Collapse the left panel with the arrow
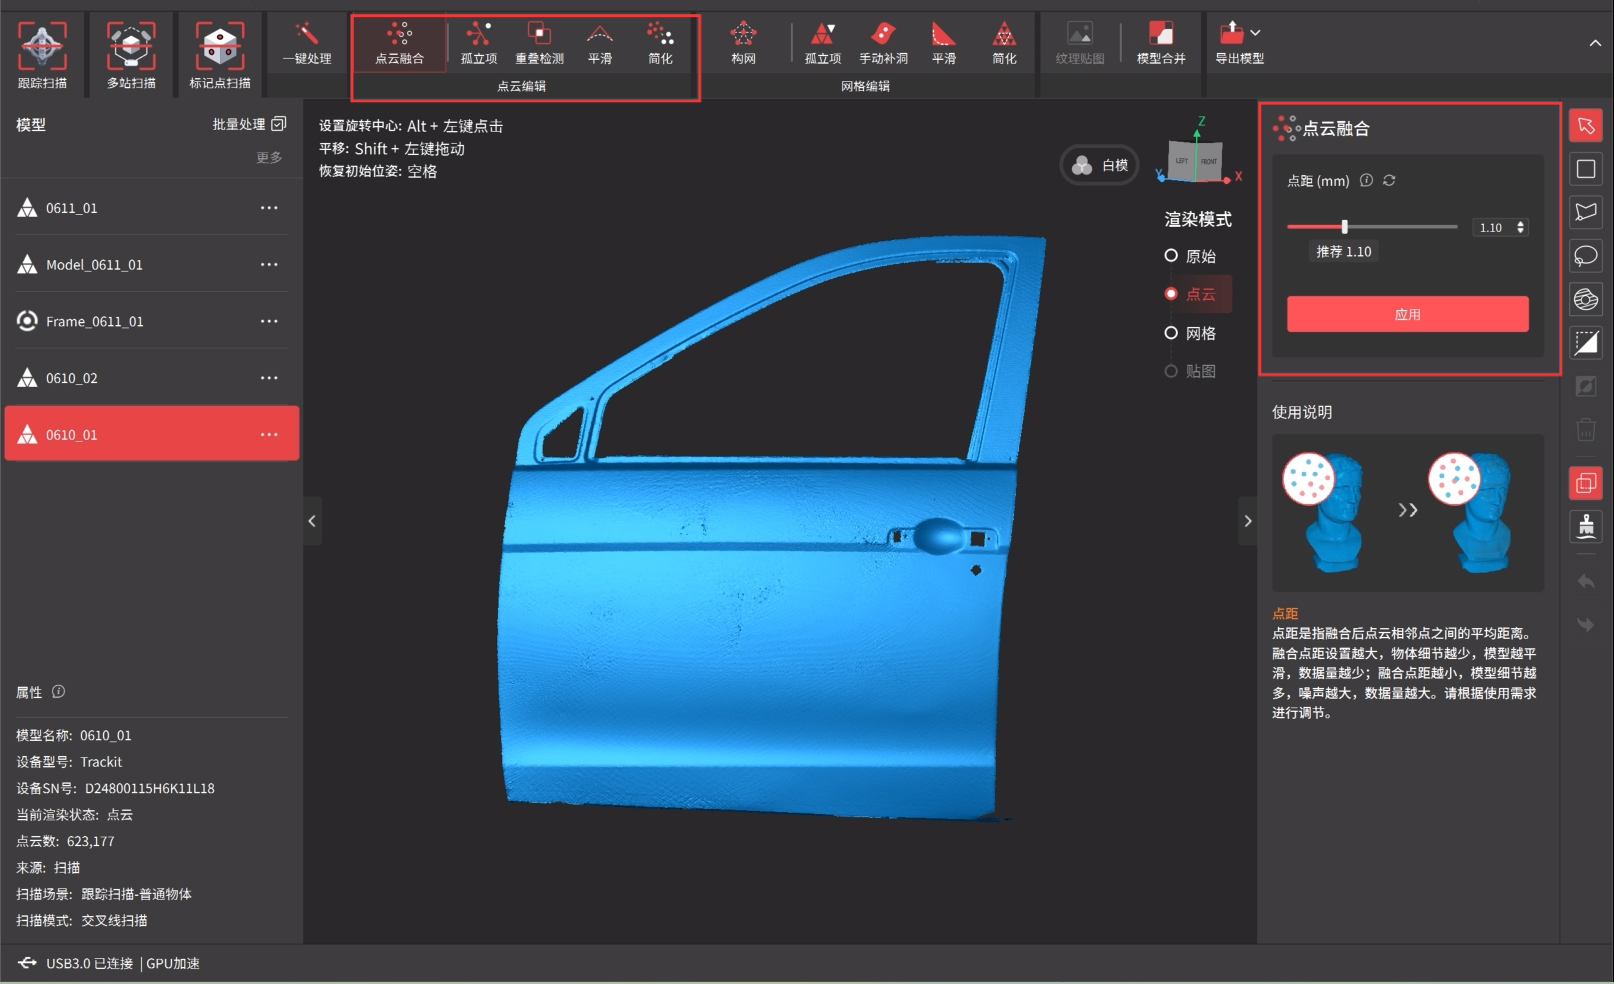The width and height of the screenshot is (1614, 984). coord(312,521)
